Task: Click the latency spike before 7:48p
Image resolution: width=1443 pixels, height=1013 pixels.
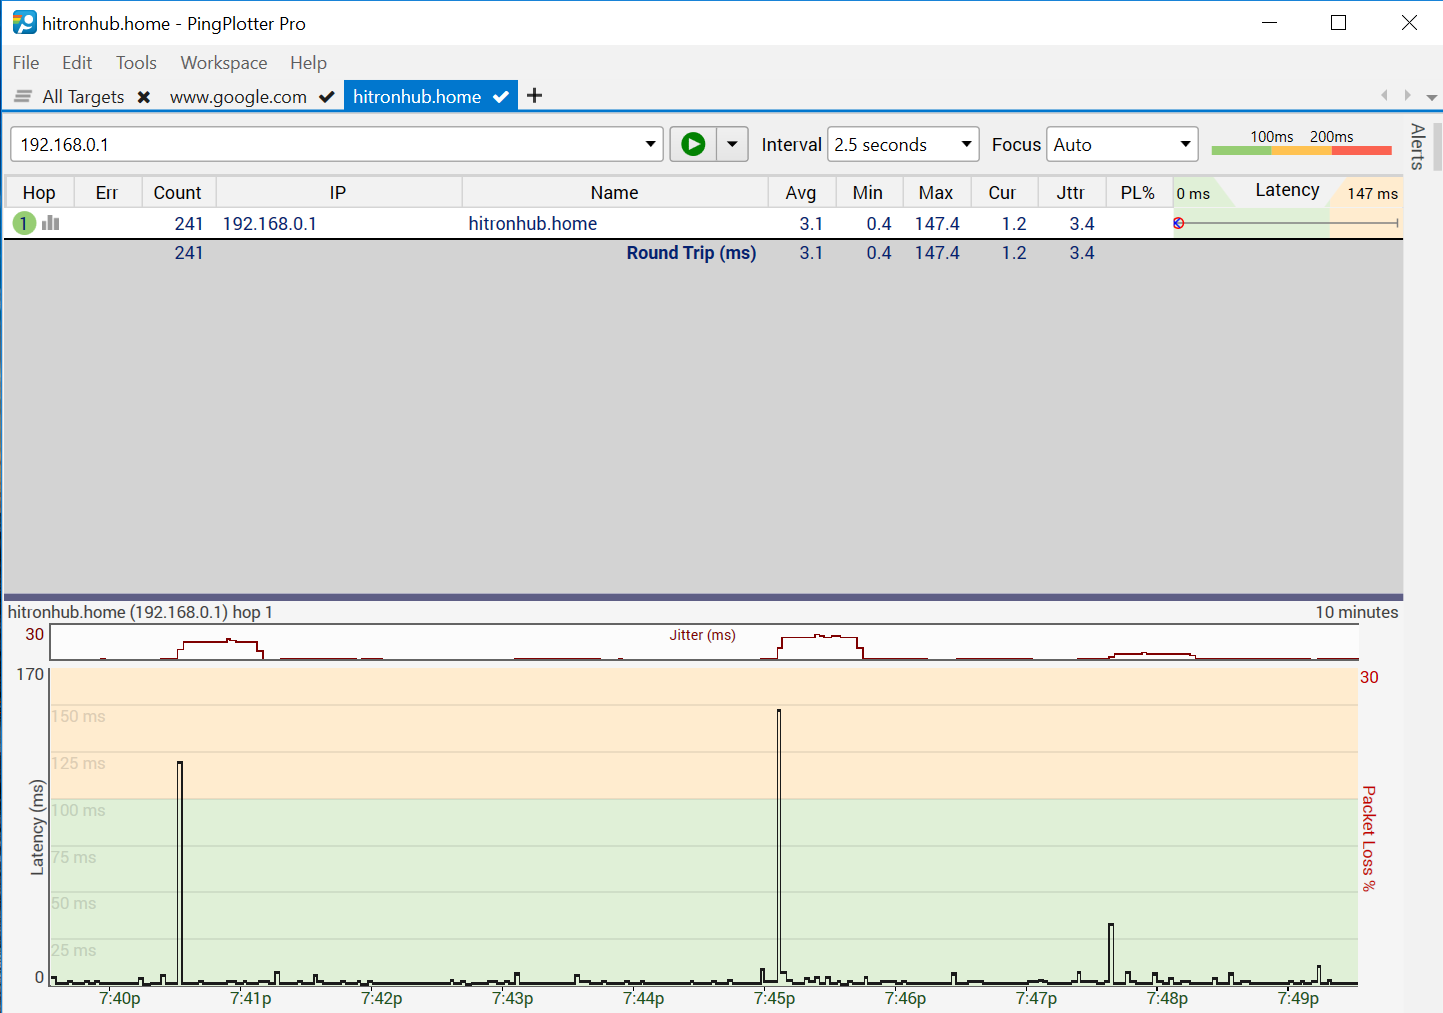Action: (1111, 953)
